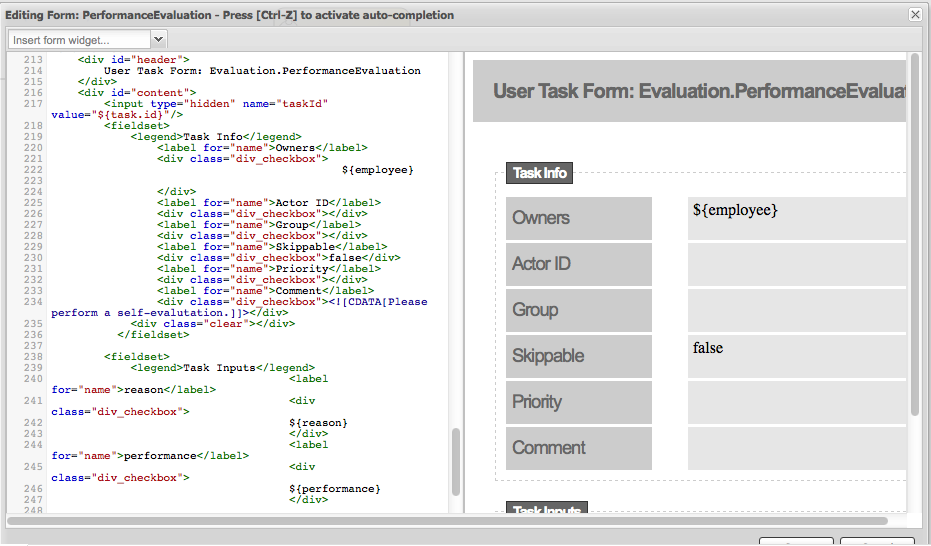Select the Owners label in preview
The height and width of the screenshot is (546, 931).
click(x=578, y=218)
